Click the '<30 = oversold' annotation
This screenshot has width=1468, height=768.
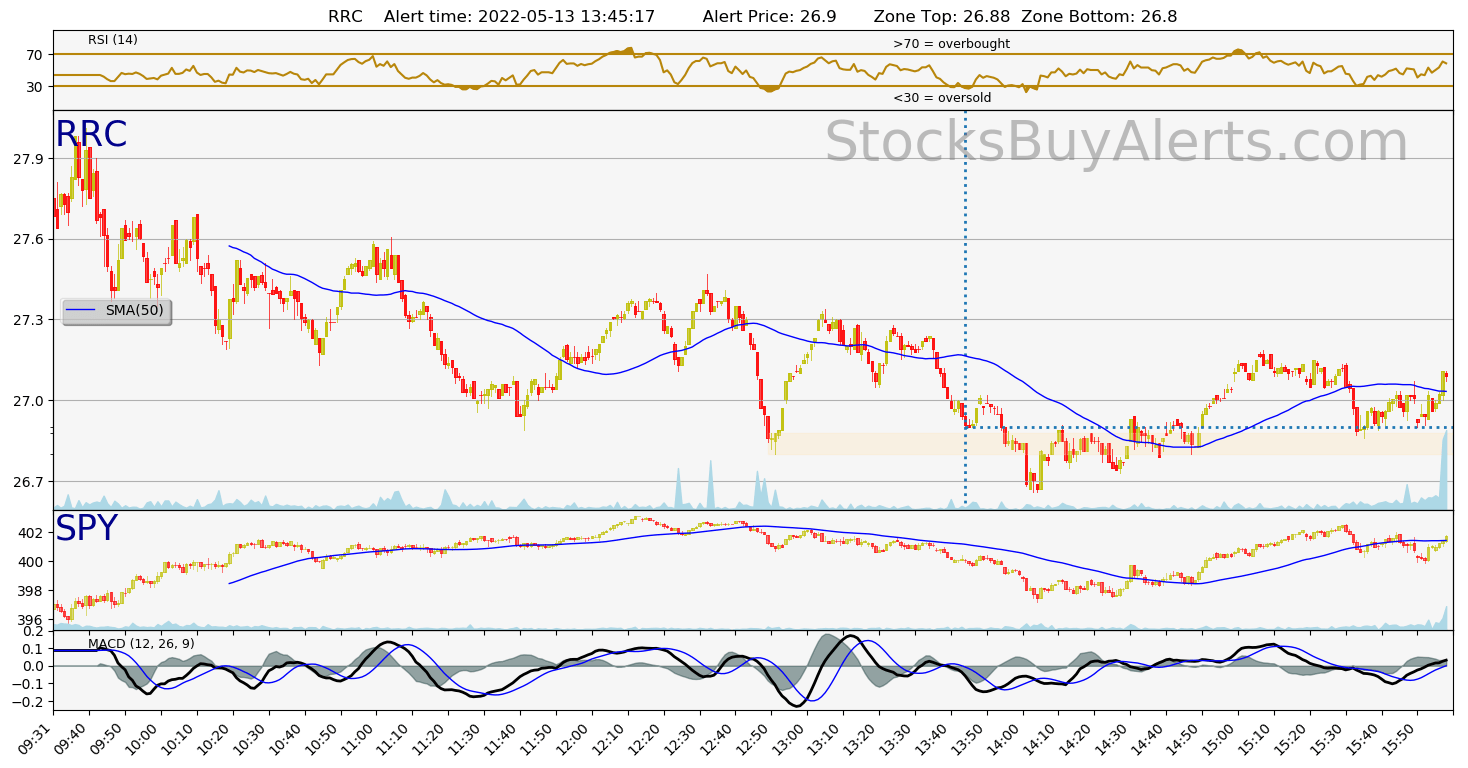coord(942,98)
